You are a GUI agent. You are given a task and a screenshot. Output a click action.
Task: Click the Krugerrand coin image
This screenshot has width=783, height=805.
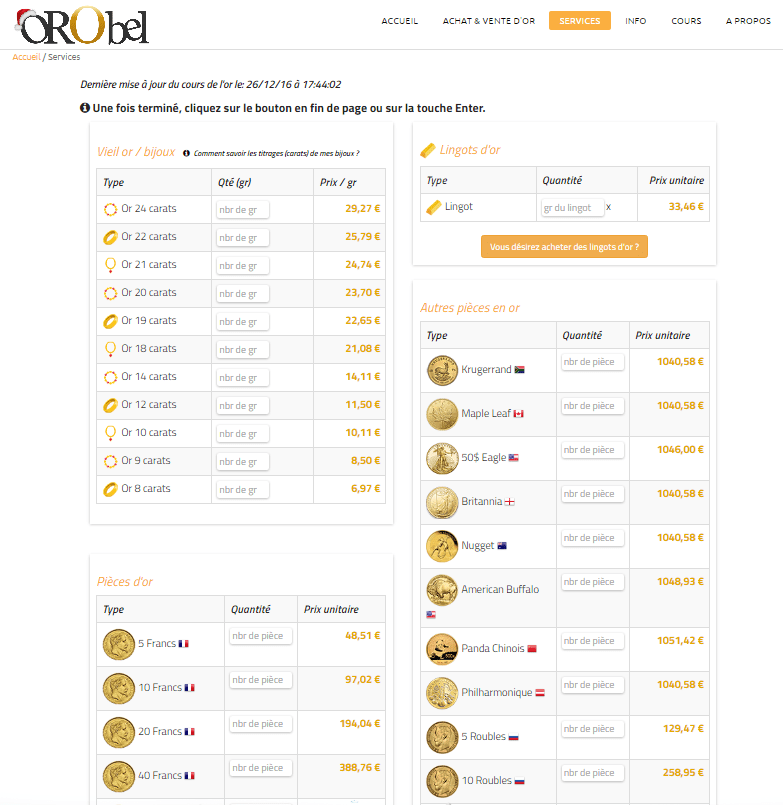coord(442,370)
